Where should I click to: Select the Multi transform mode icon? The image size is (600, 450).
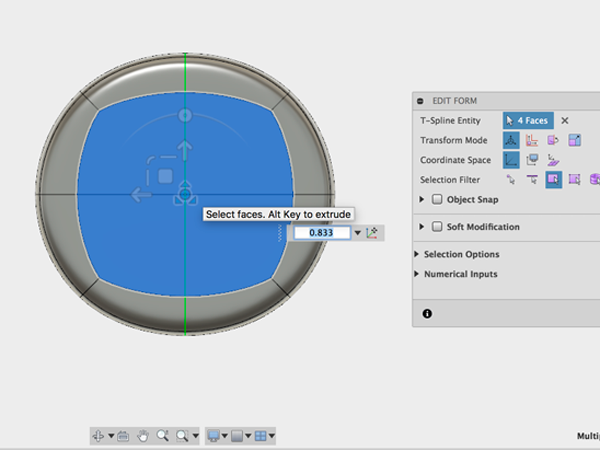[x=511, y=140]
